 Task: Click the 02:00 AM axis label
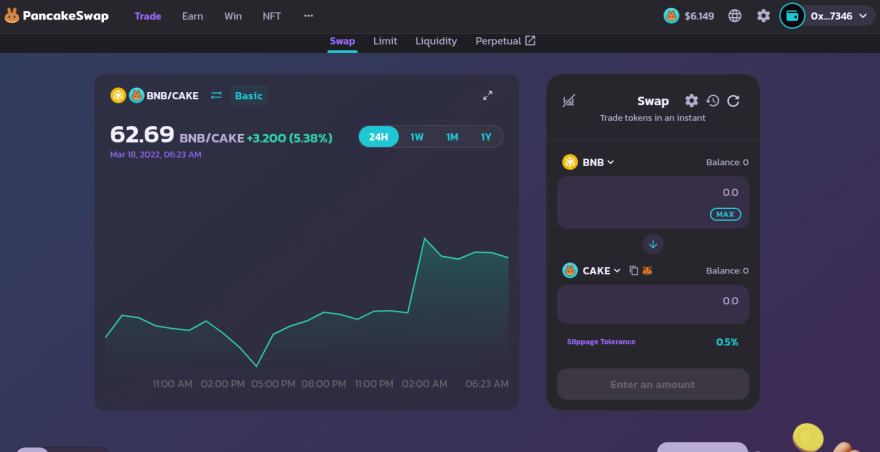[x=424, y=384]
